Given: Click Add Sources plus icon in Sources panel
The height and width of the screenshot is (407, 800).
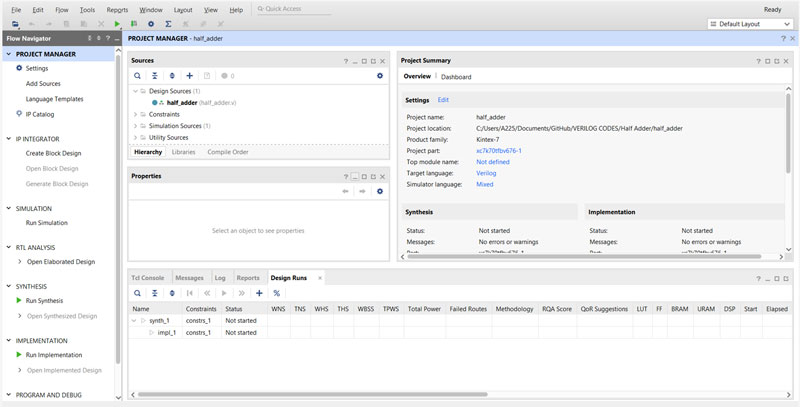Looking at the screenshot, I should (190, 75).
